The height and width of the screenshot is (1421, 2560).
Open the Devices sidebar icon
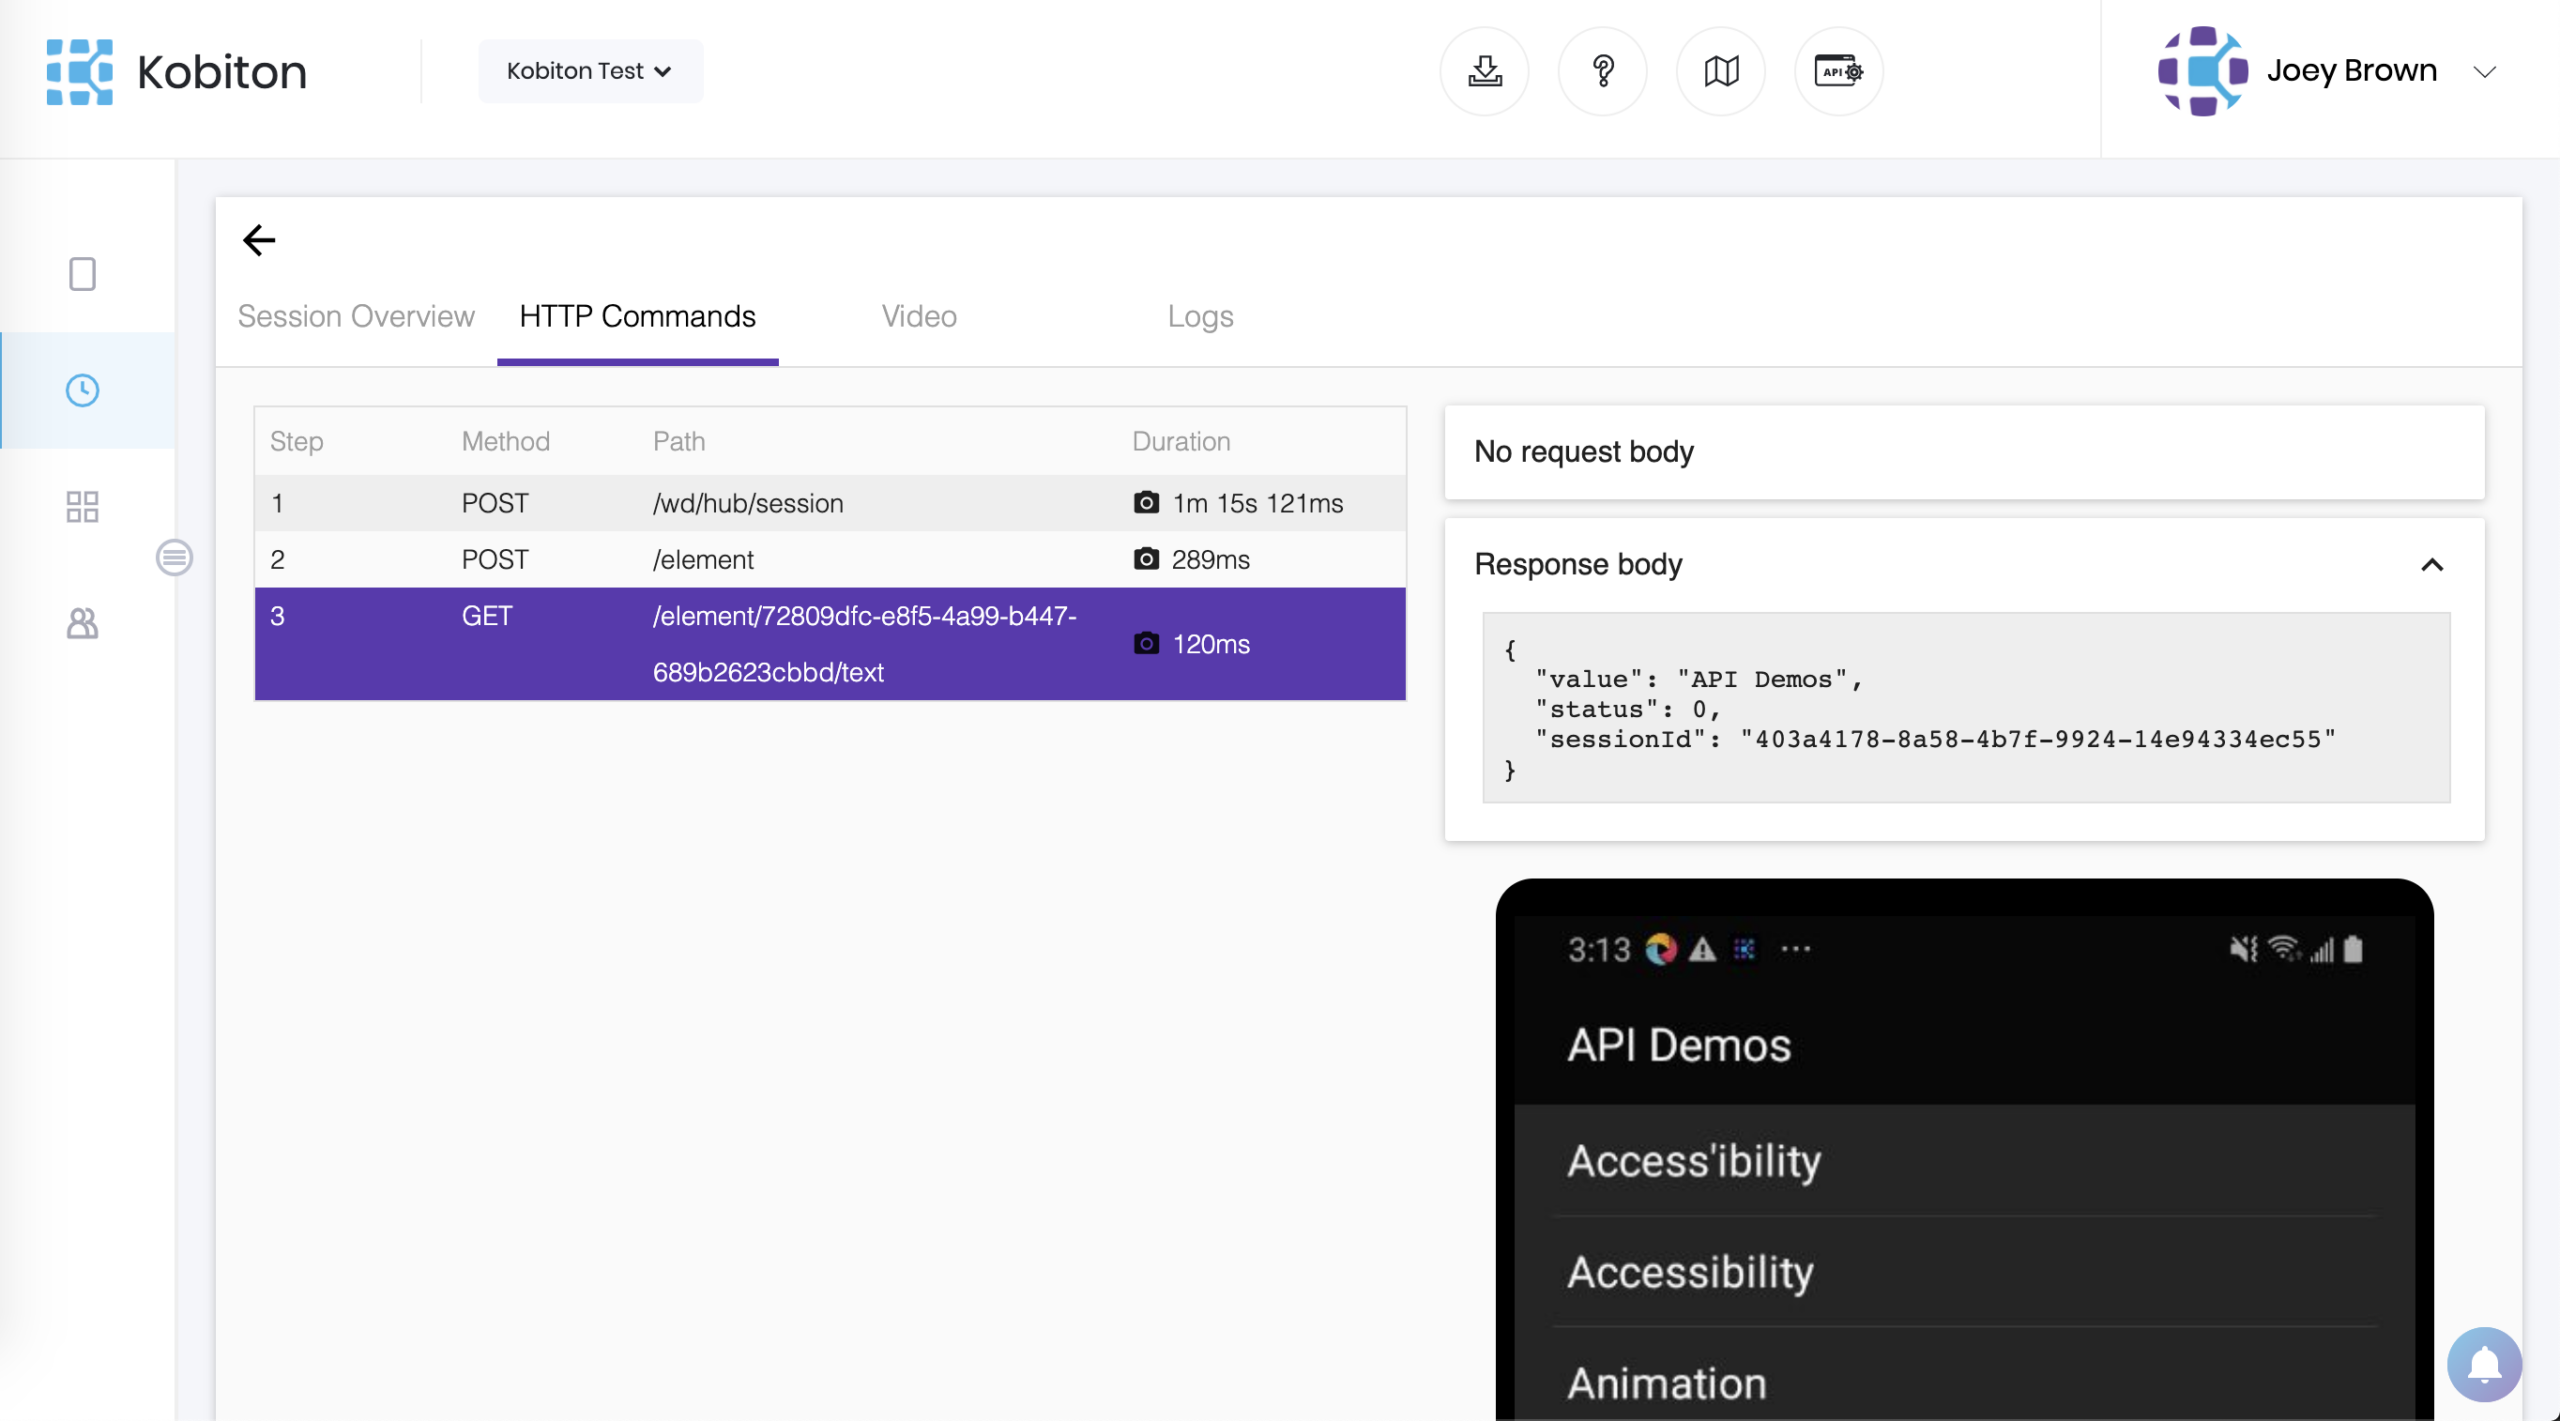(82, 274)
